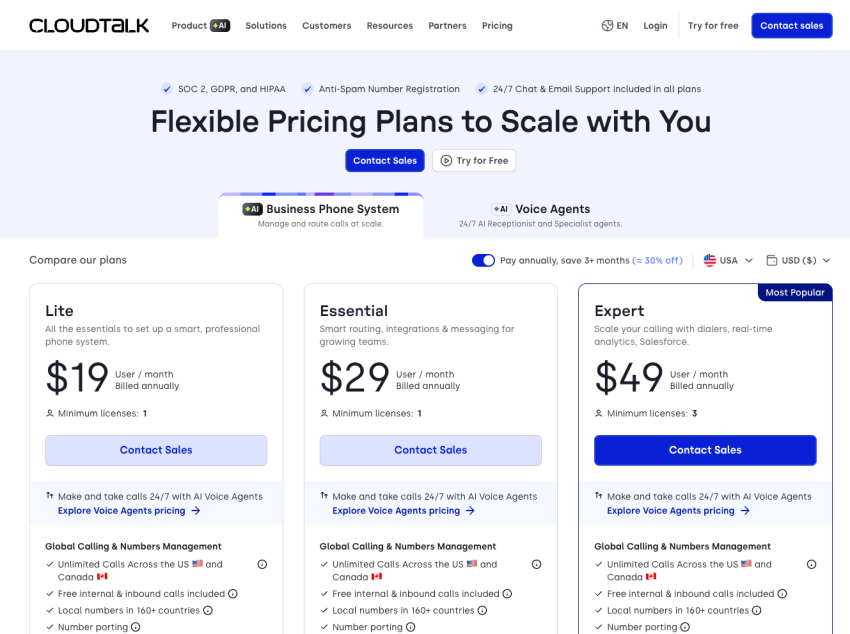The height and width of the screenshot is (634, 850).
Task: Click the SOC 2, GDPR, and HIPAA checkmark
Action: pyautogui.click(x=167, y=89)
